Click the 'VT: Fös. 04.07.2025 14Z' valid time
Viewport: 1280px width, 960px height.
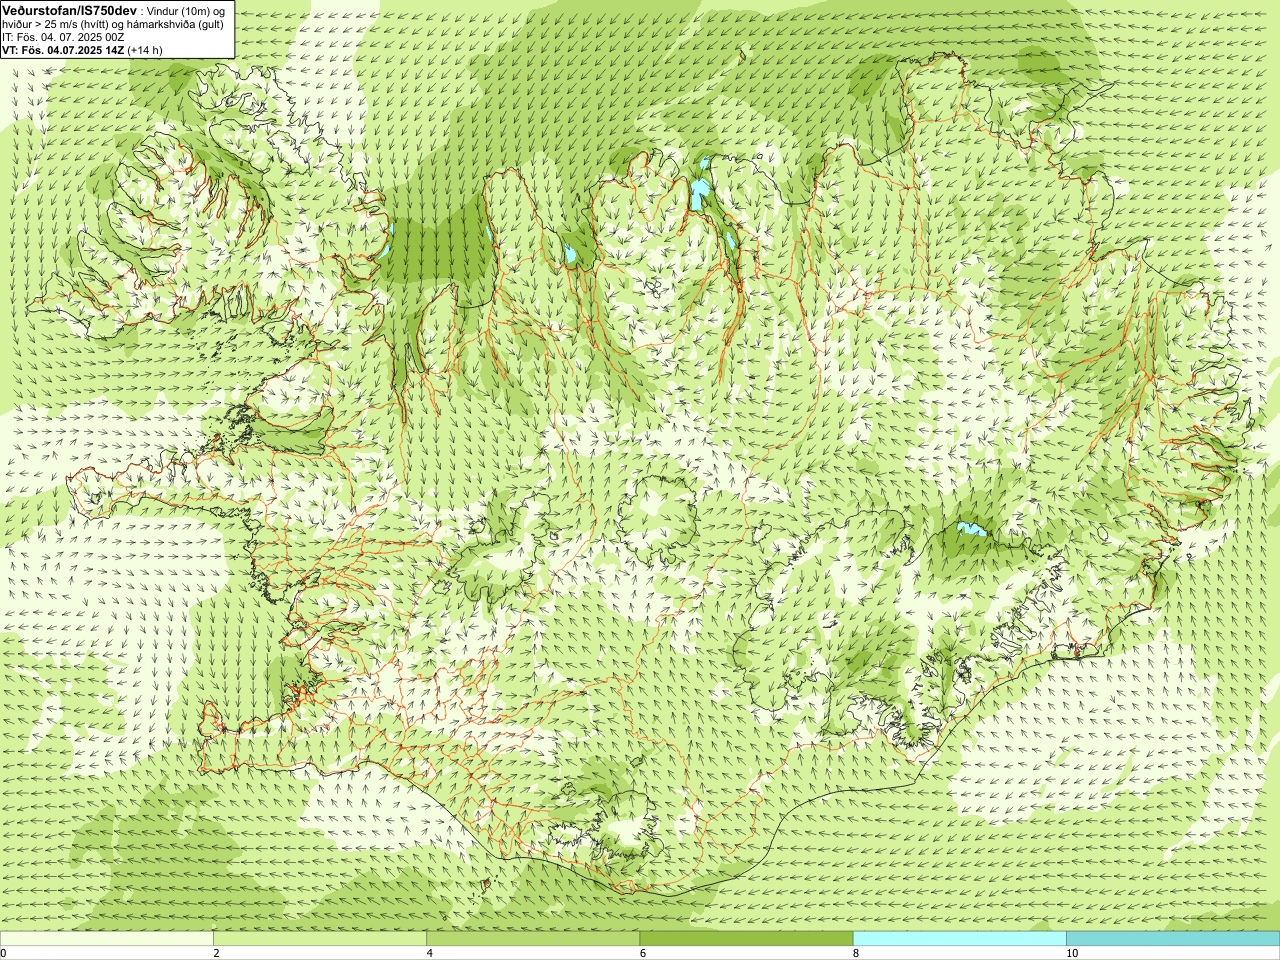click(x=64, y=49)
